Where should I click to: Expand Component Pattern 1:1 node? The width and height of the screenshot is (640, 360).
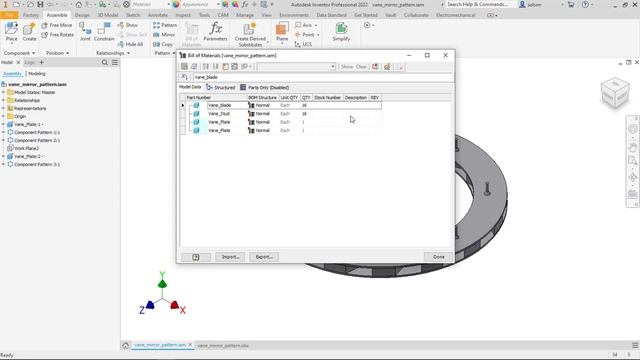4,132
